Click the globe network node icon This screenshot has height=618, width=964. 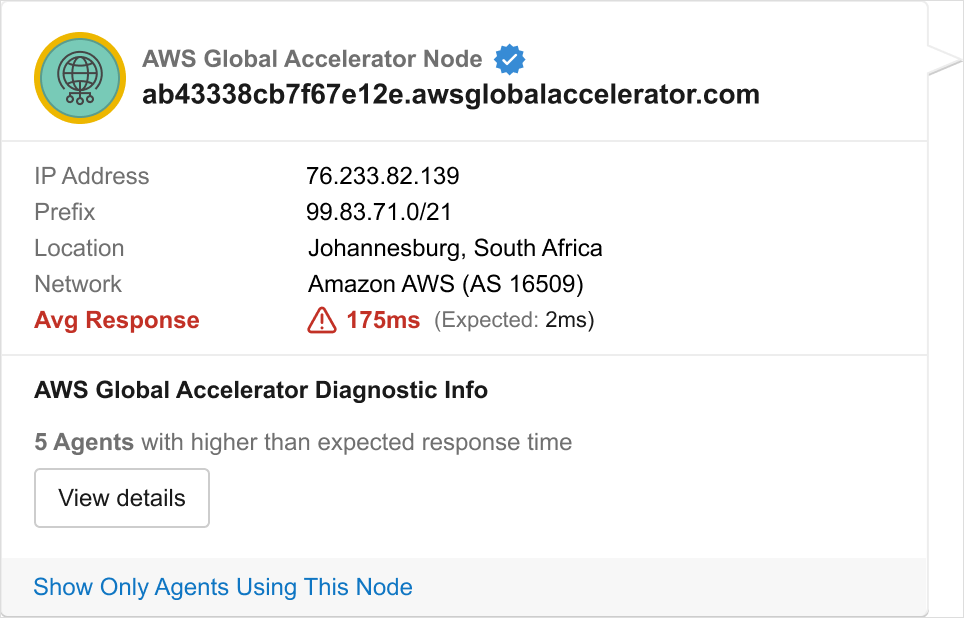click(80, 77)
